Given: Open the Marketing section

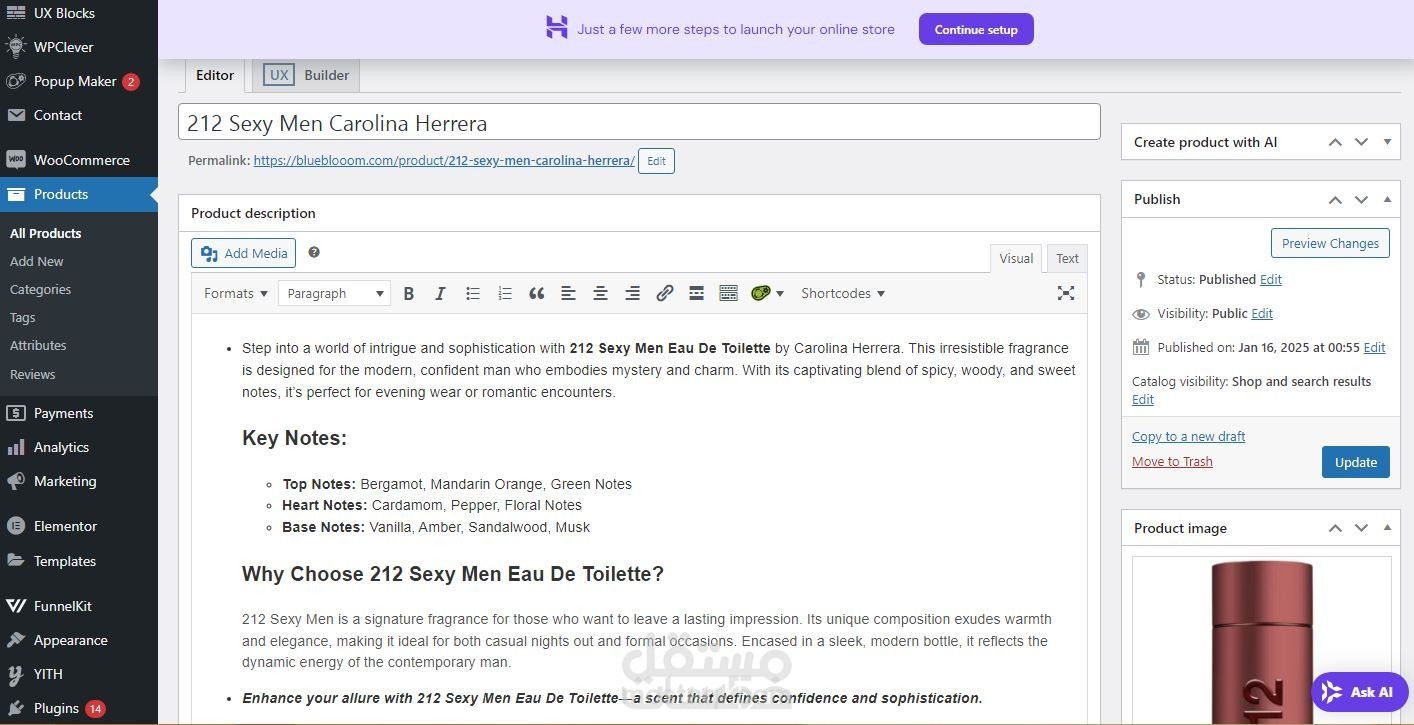Looking at the screenshot, I should [79, 481].
